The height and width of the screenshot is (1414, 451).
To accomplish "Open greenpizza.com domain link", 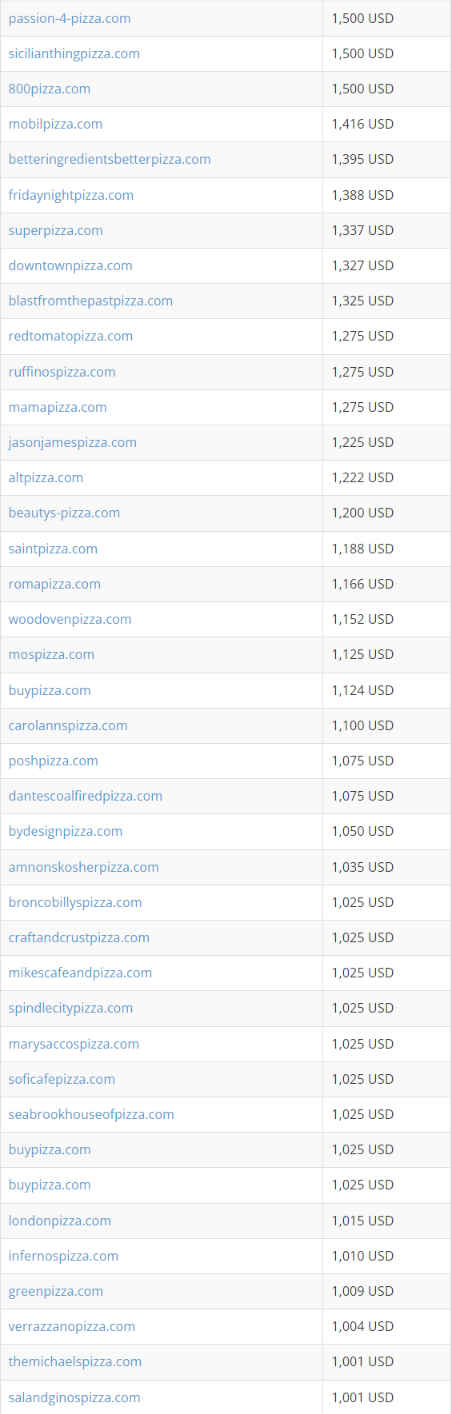I will click(55, 1291).
